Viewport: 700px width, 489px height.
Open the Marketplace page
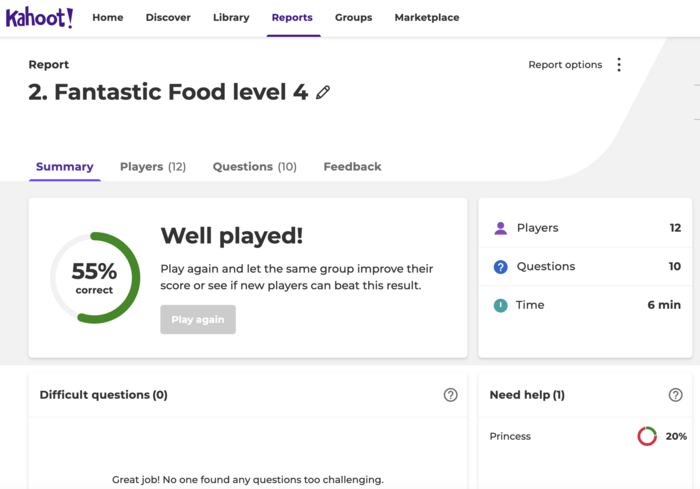point(427,18)
